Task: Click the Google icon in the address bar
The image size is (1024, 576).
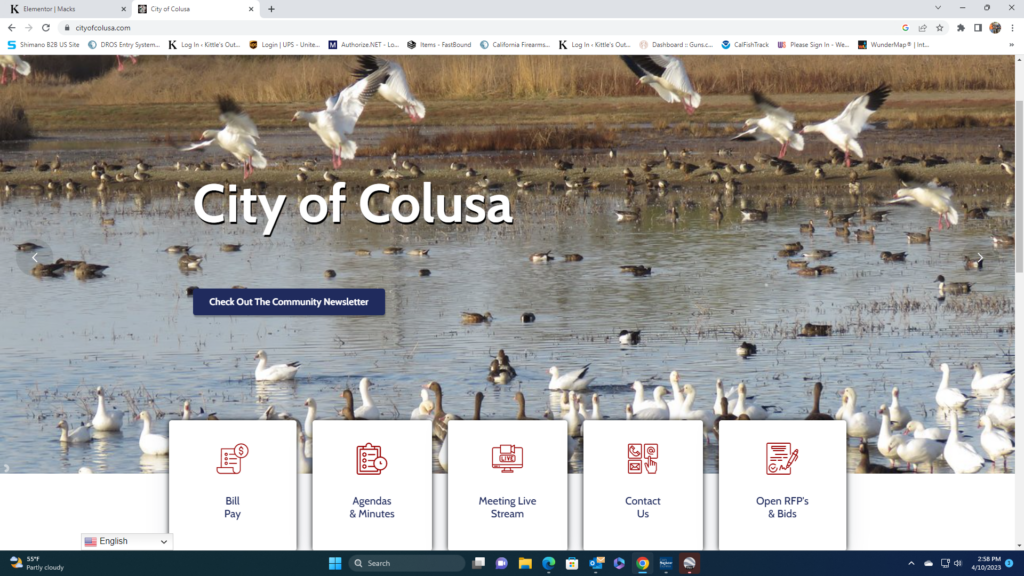Action: [x=905, y=27]
